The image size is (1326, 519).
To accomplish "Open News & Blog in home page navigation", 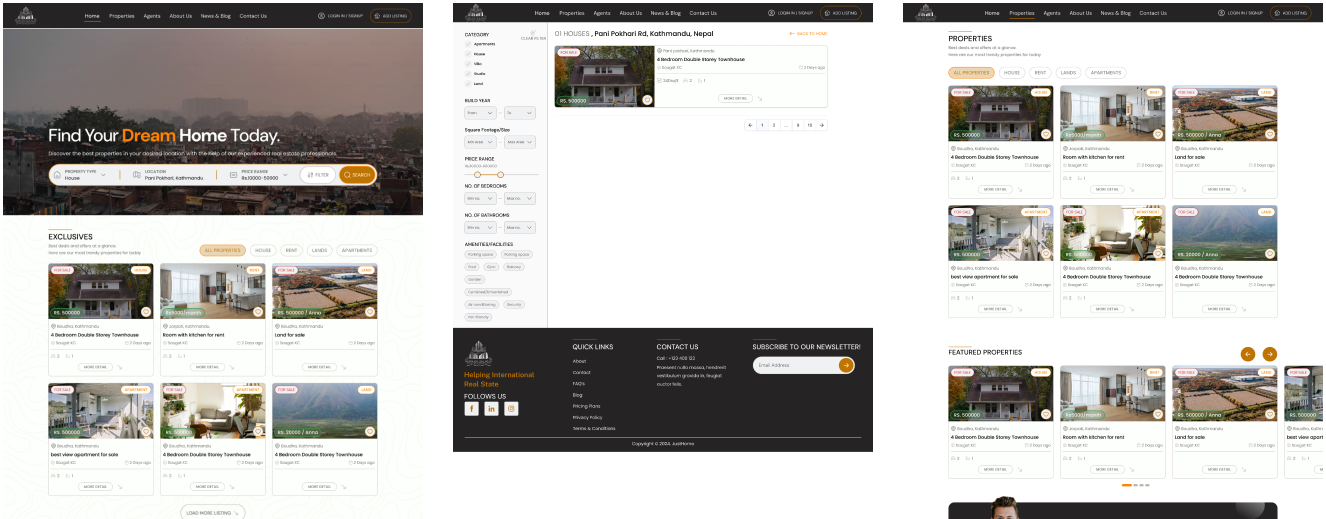I will point(216,16).
